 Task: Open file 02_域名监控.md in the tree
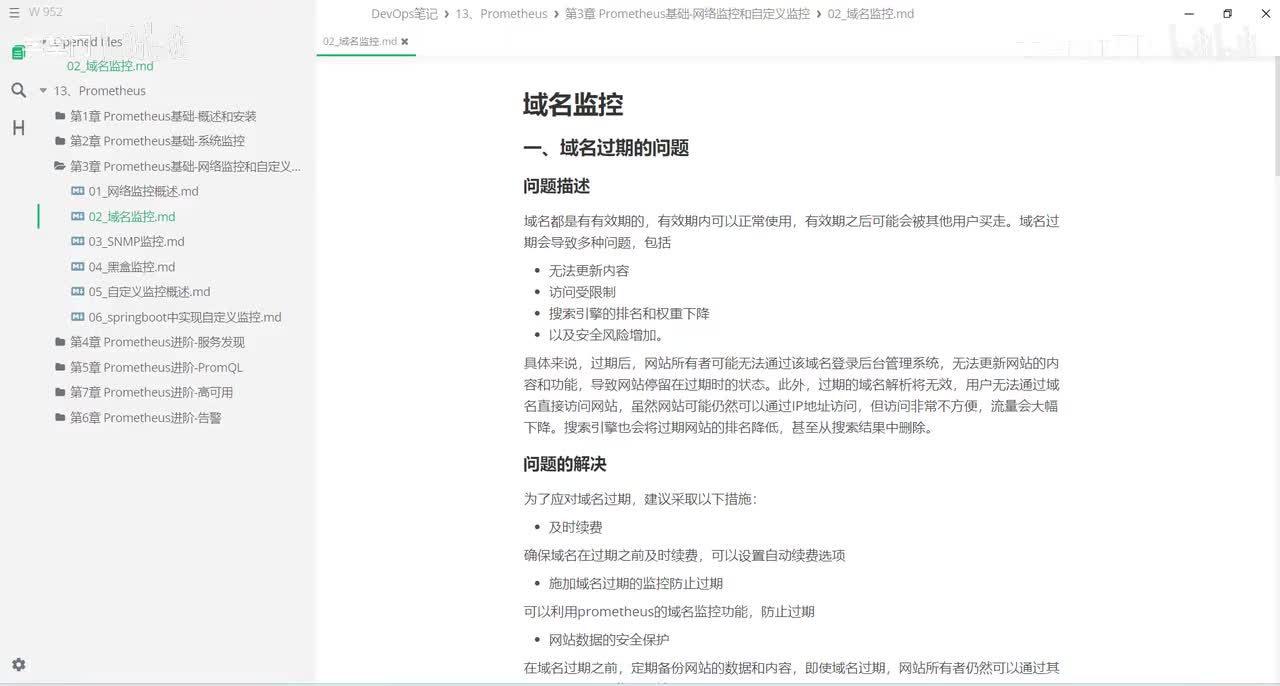tap(132, 216)
